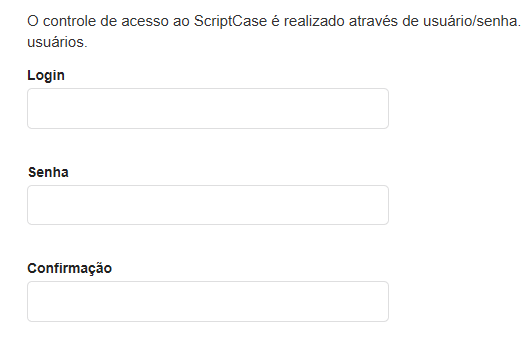Click the word de after controle

click(x=108, y=21)
